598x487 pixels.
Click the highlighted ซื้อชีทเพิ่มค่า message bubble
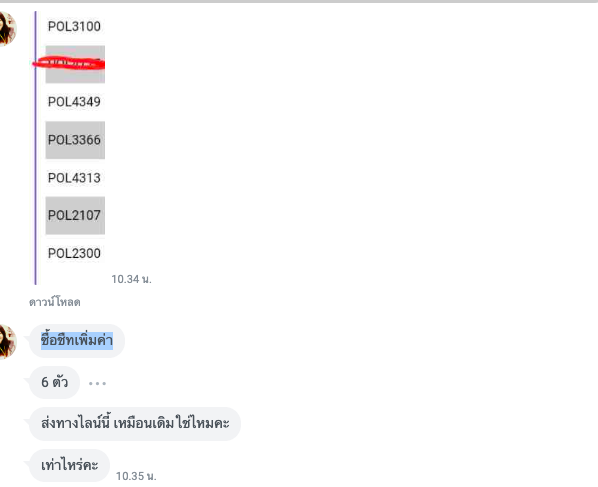coord(77,341)
